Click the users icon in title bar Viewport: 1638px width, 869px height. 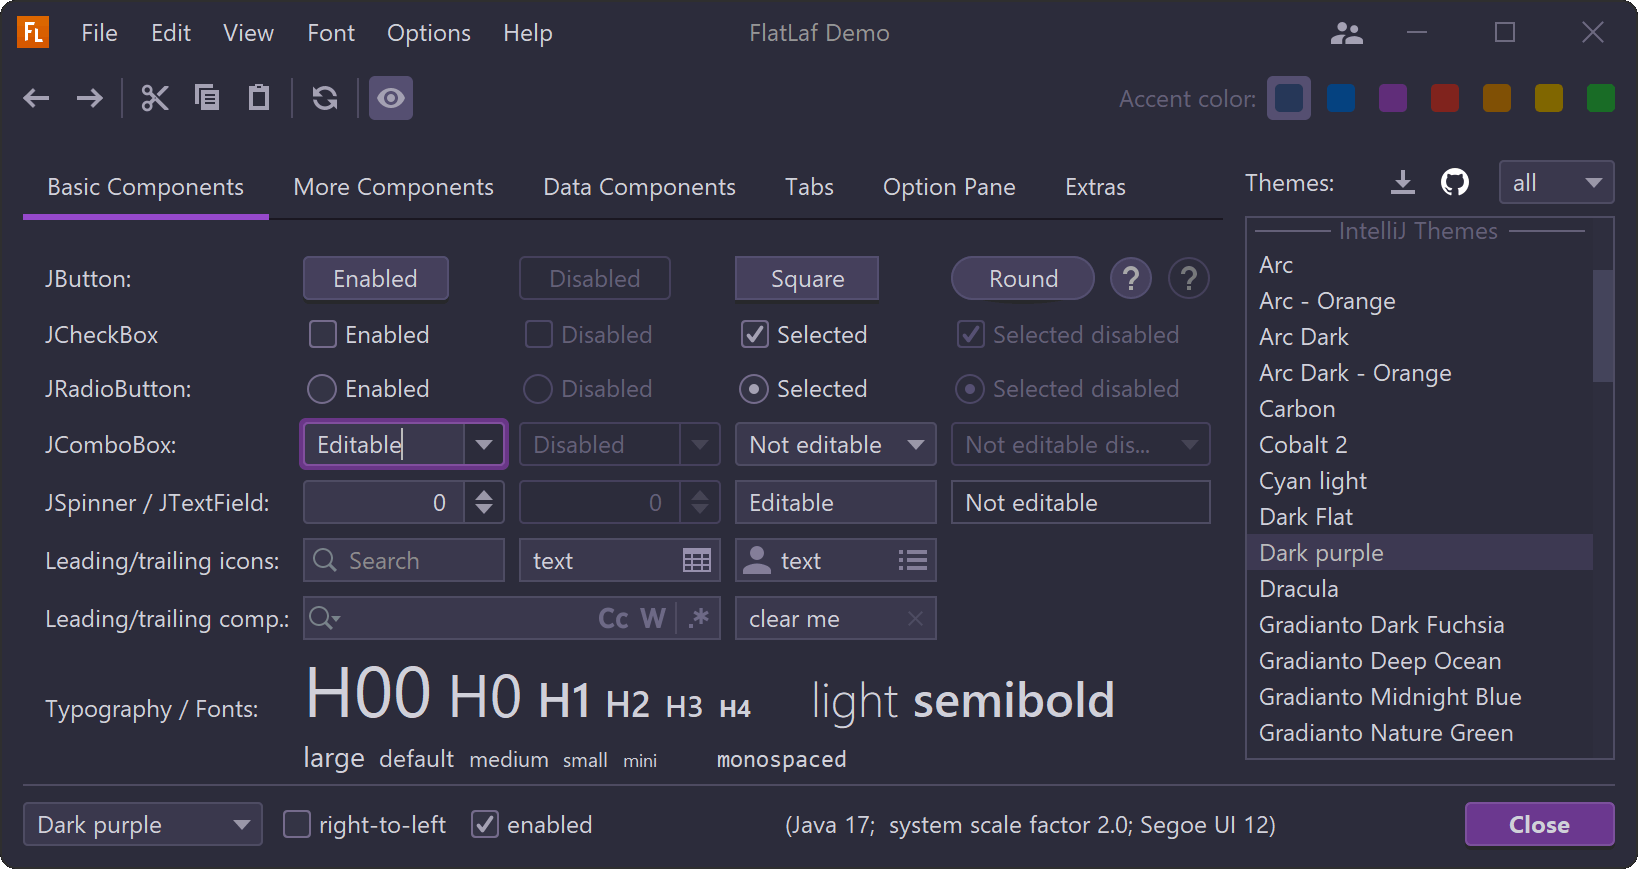pos(1347,34)
